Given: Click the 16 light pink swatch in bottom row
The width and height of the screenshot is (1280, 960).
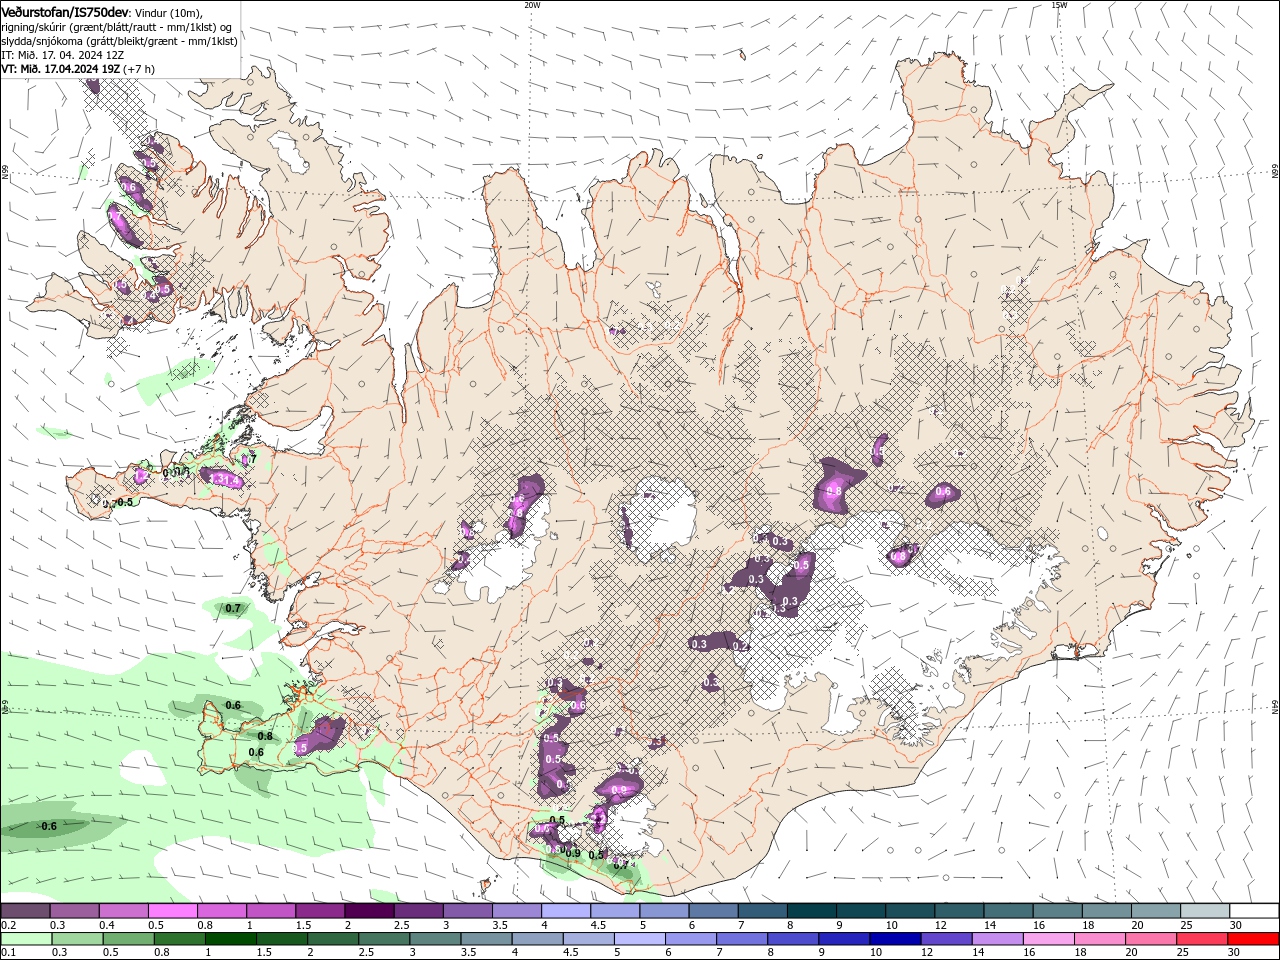Looking at the screenshot, I should pos(1048,939).
